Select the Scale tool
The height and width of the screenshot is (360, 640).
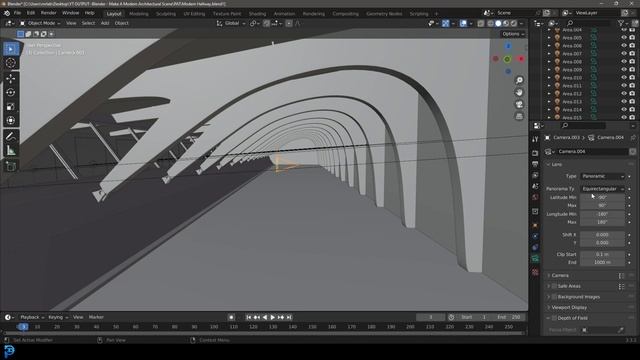click(x=11, y=107)
